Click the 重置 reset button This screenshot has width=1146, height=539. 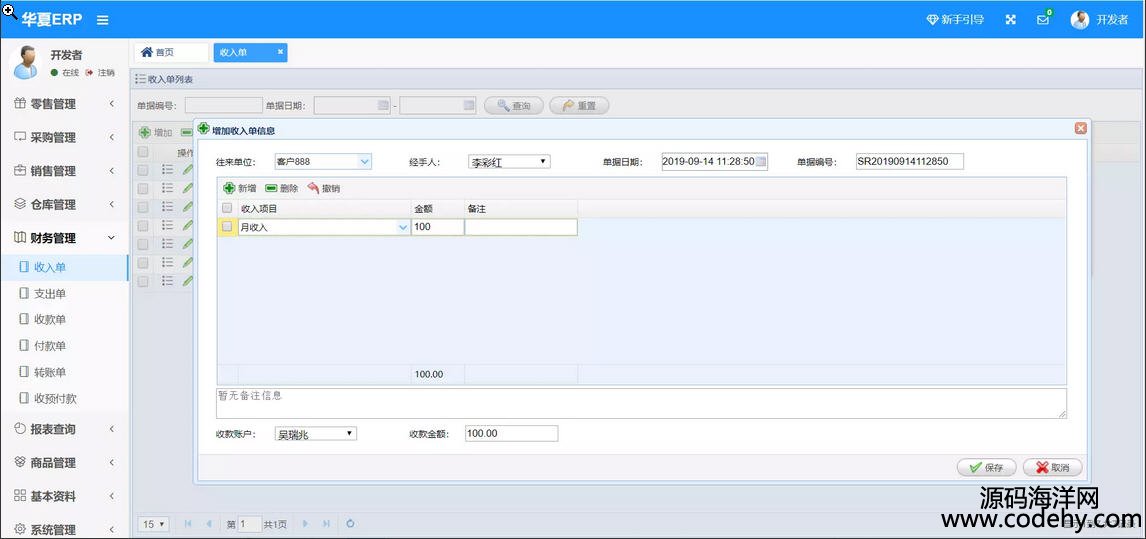579,105
